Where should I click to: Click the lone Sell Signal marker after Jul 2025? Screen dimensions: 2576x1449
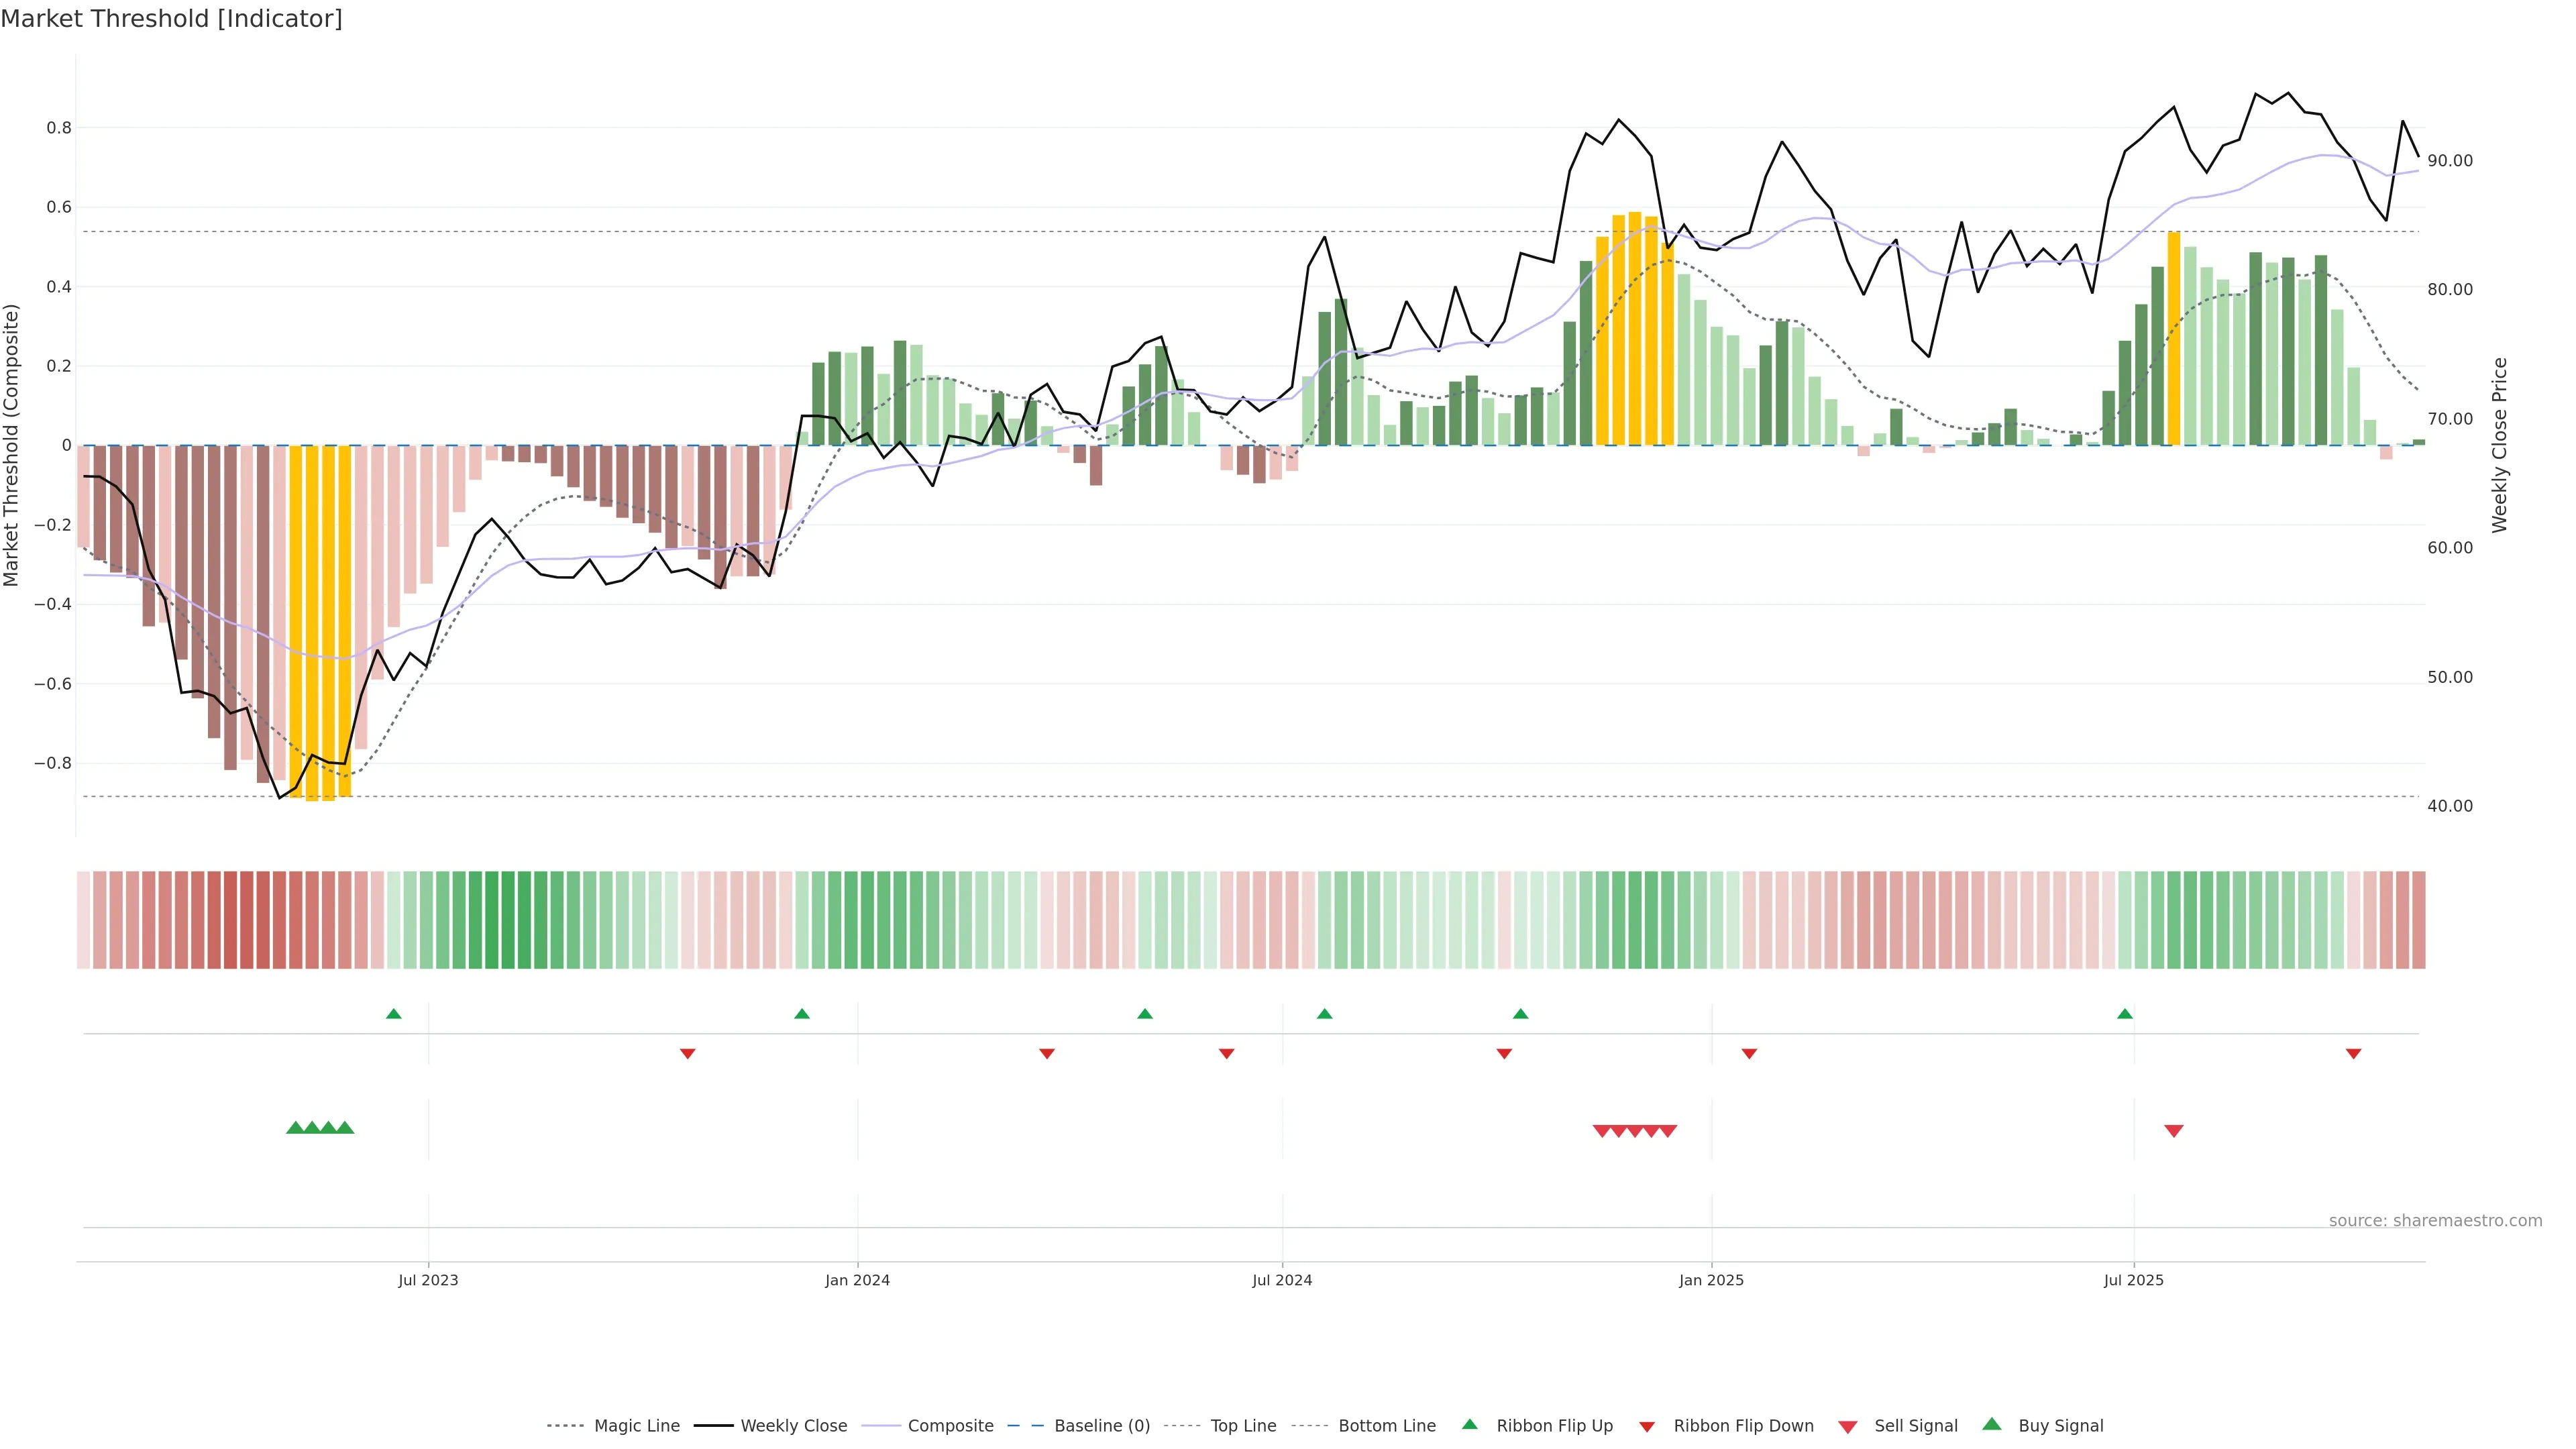[x=2173, y=1131]
